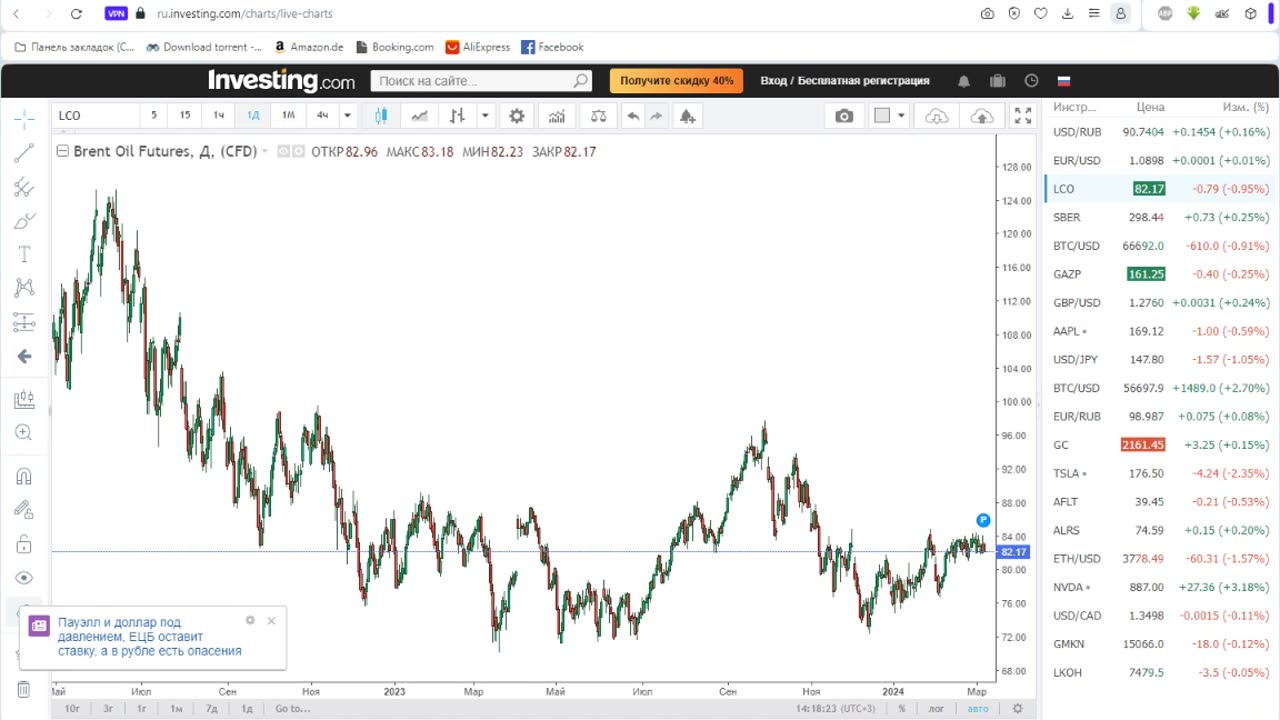Select USD/RUB in the watchlist

point(1160,132)
